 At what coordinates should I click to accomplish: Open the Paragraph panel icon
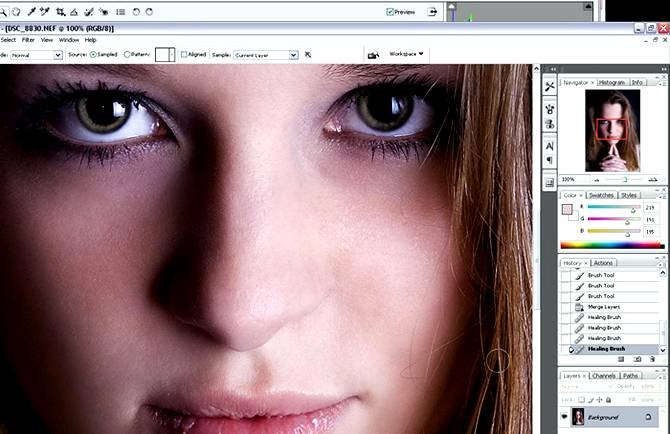[x=549, y=161]
